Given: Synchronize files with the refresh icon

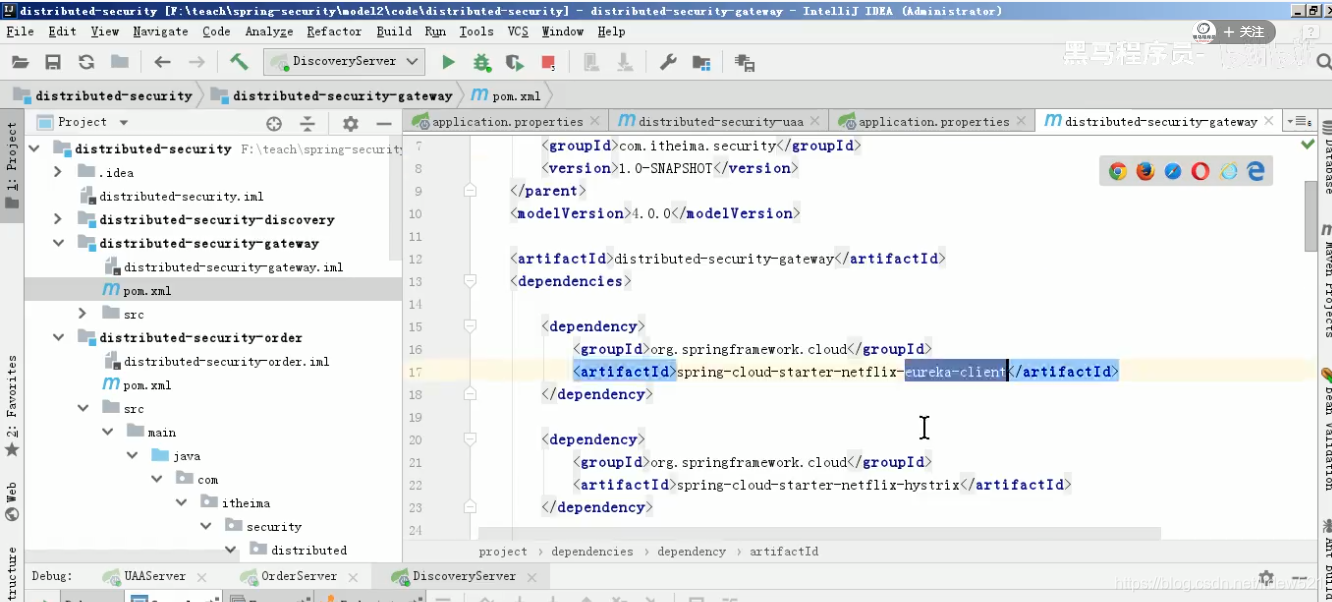Looking at the screenshot, I should 86,61.
